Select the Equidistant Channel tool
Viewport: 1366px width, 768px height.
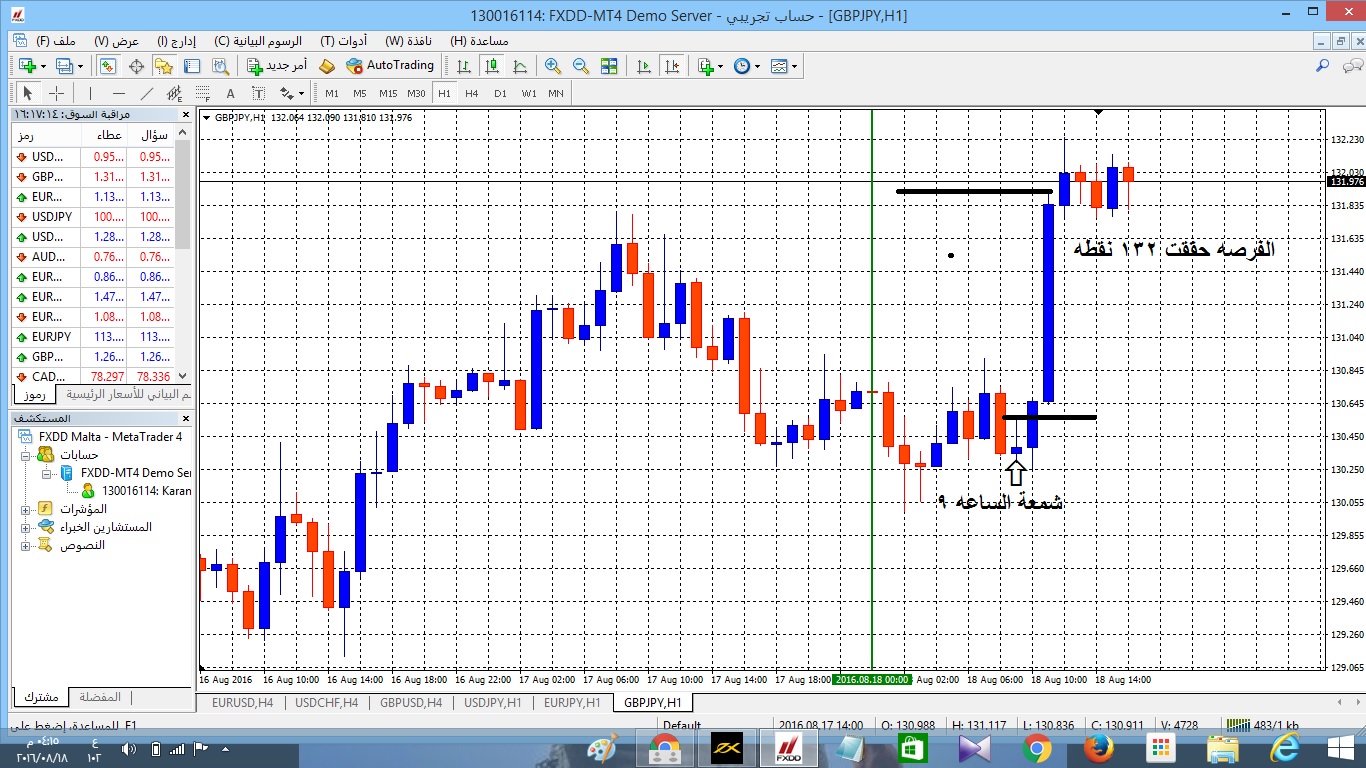pos(175,93)
